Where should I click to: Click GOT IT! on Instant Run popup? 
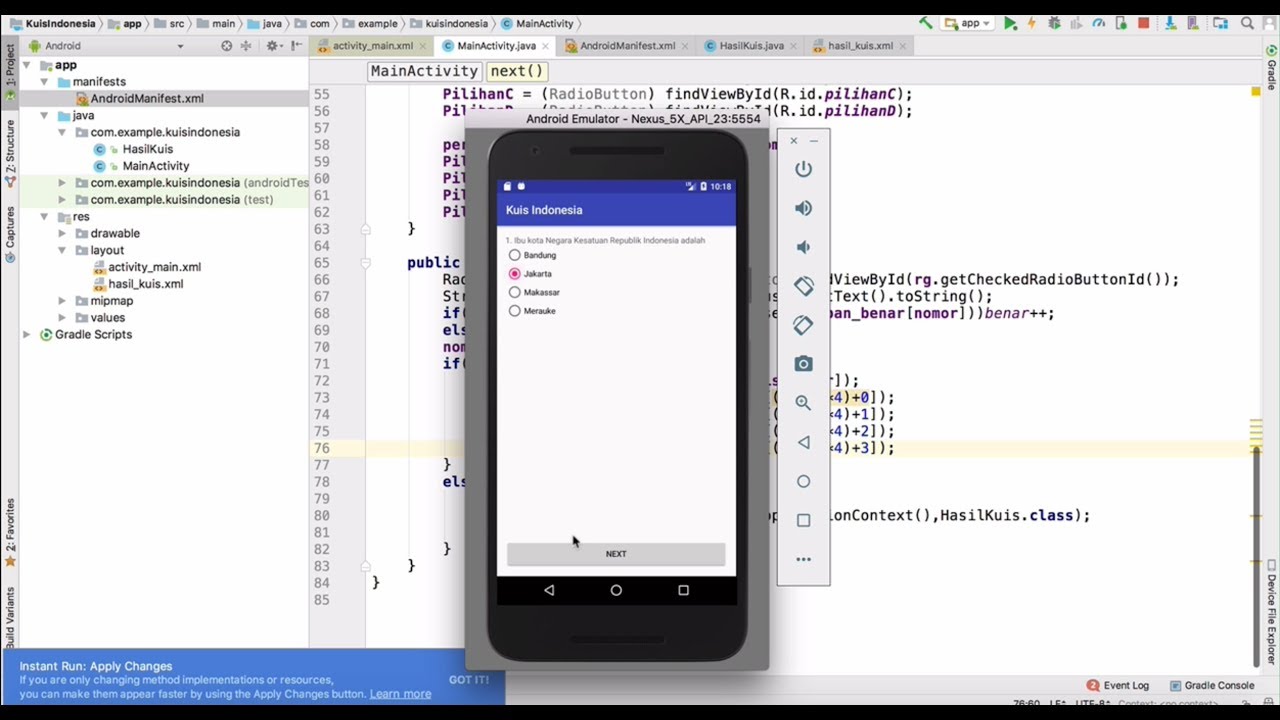pyautogui.click(x=469, y=680)
